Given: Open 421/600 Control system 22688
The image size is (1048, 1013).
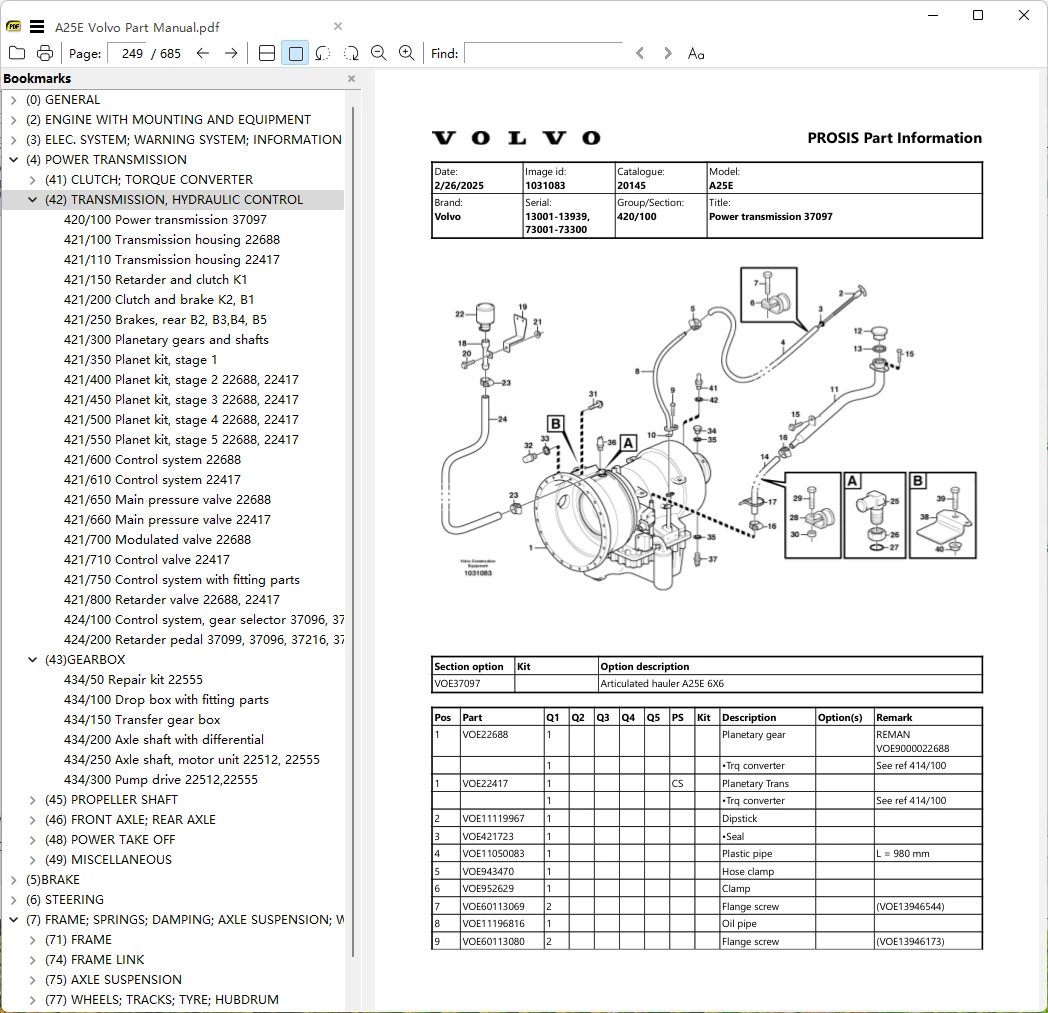Looking at the screenshot, I should coord(152,460).
